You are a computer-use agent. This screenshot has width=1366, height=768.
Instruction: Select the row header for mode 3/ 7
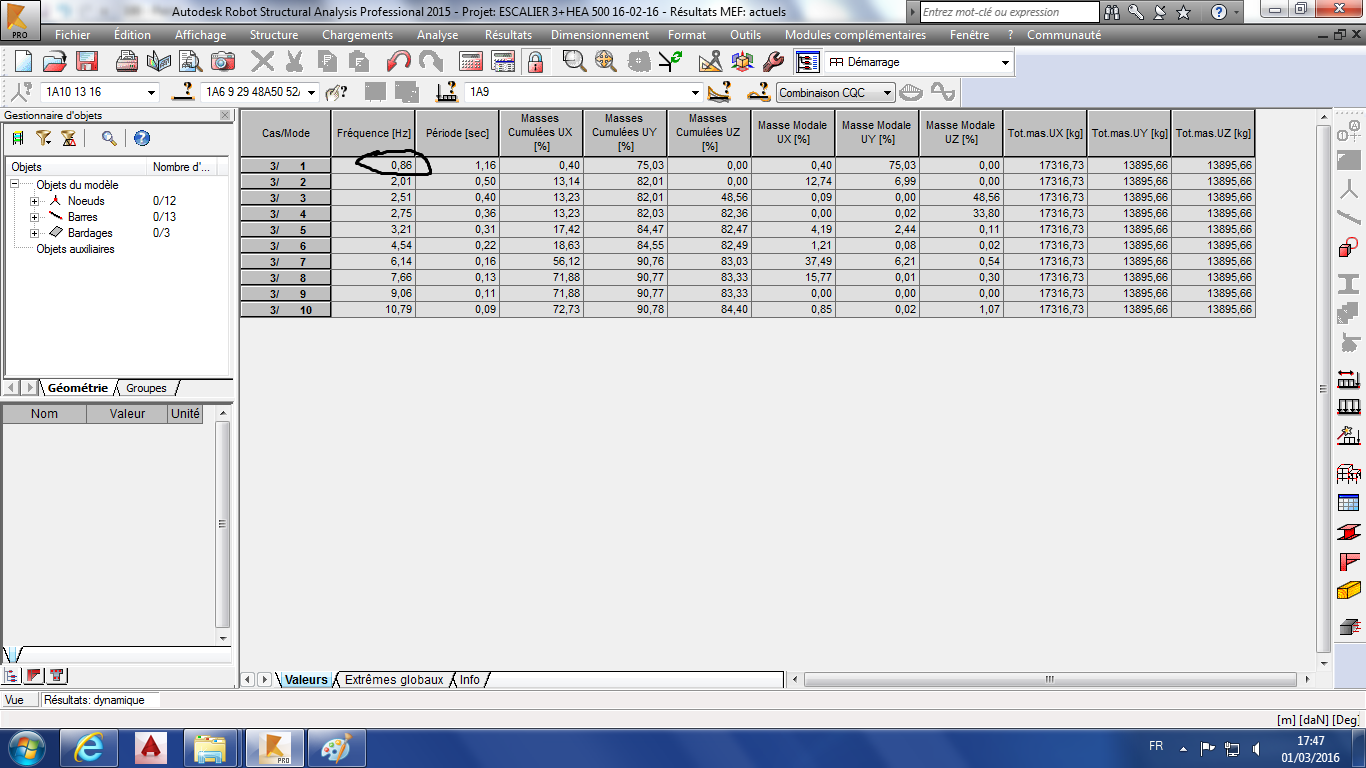tap(286, 262)
